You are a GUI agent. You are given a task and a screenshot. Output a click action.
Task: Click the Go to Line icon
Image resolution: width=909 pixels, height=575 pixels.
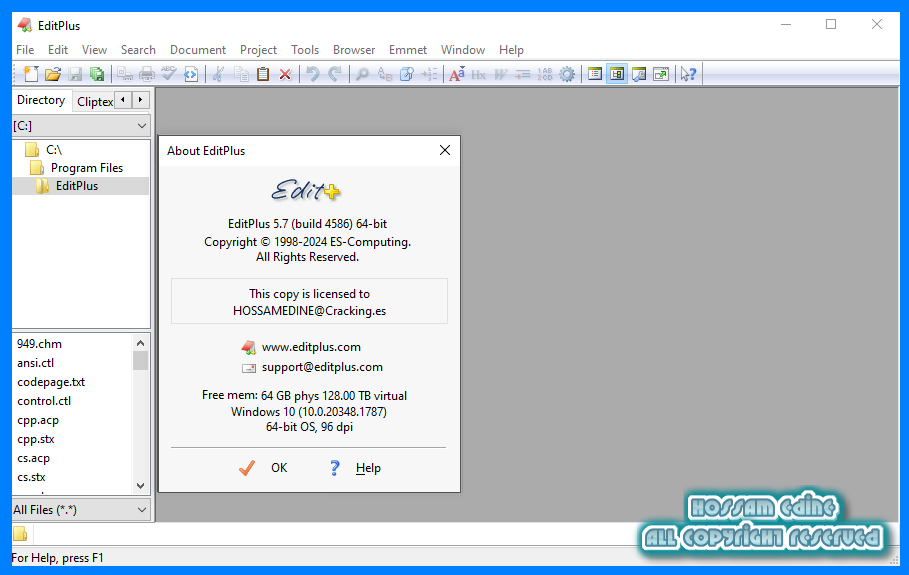point(428,74)
